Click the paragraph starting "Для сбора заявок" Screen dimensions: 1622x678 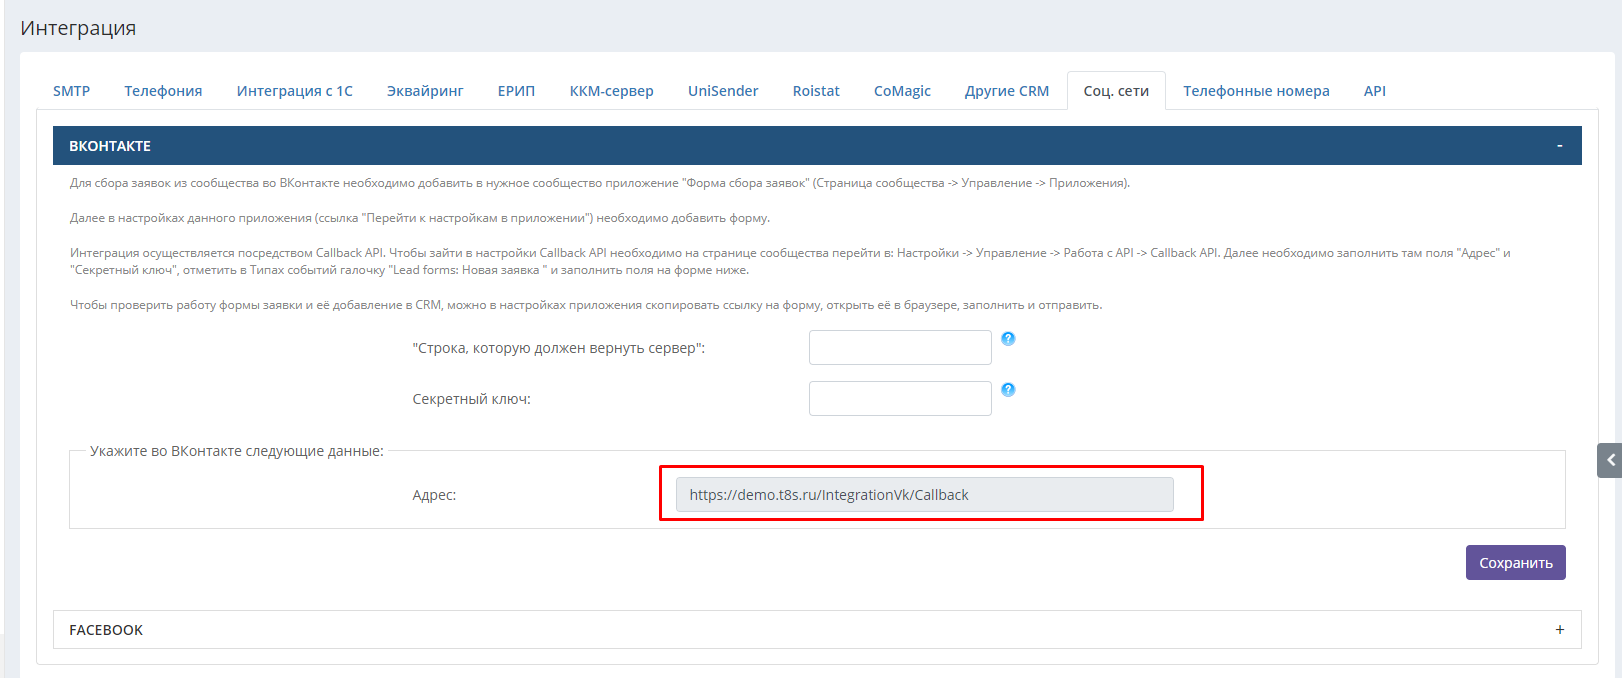coord(600,183)
